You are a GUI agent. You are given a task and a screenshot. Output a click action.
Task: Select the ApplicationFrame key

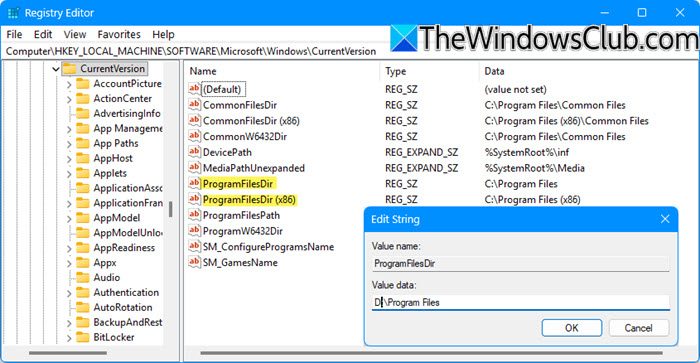tap(128, 203)
